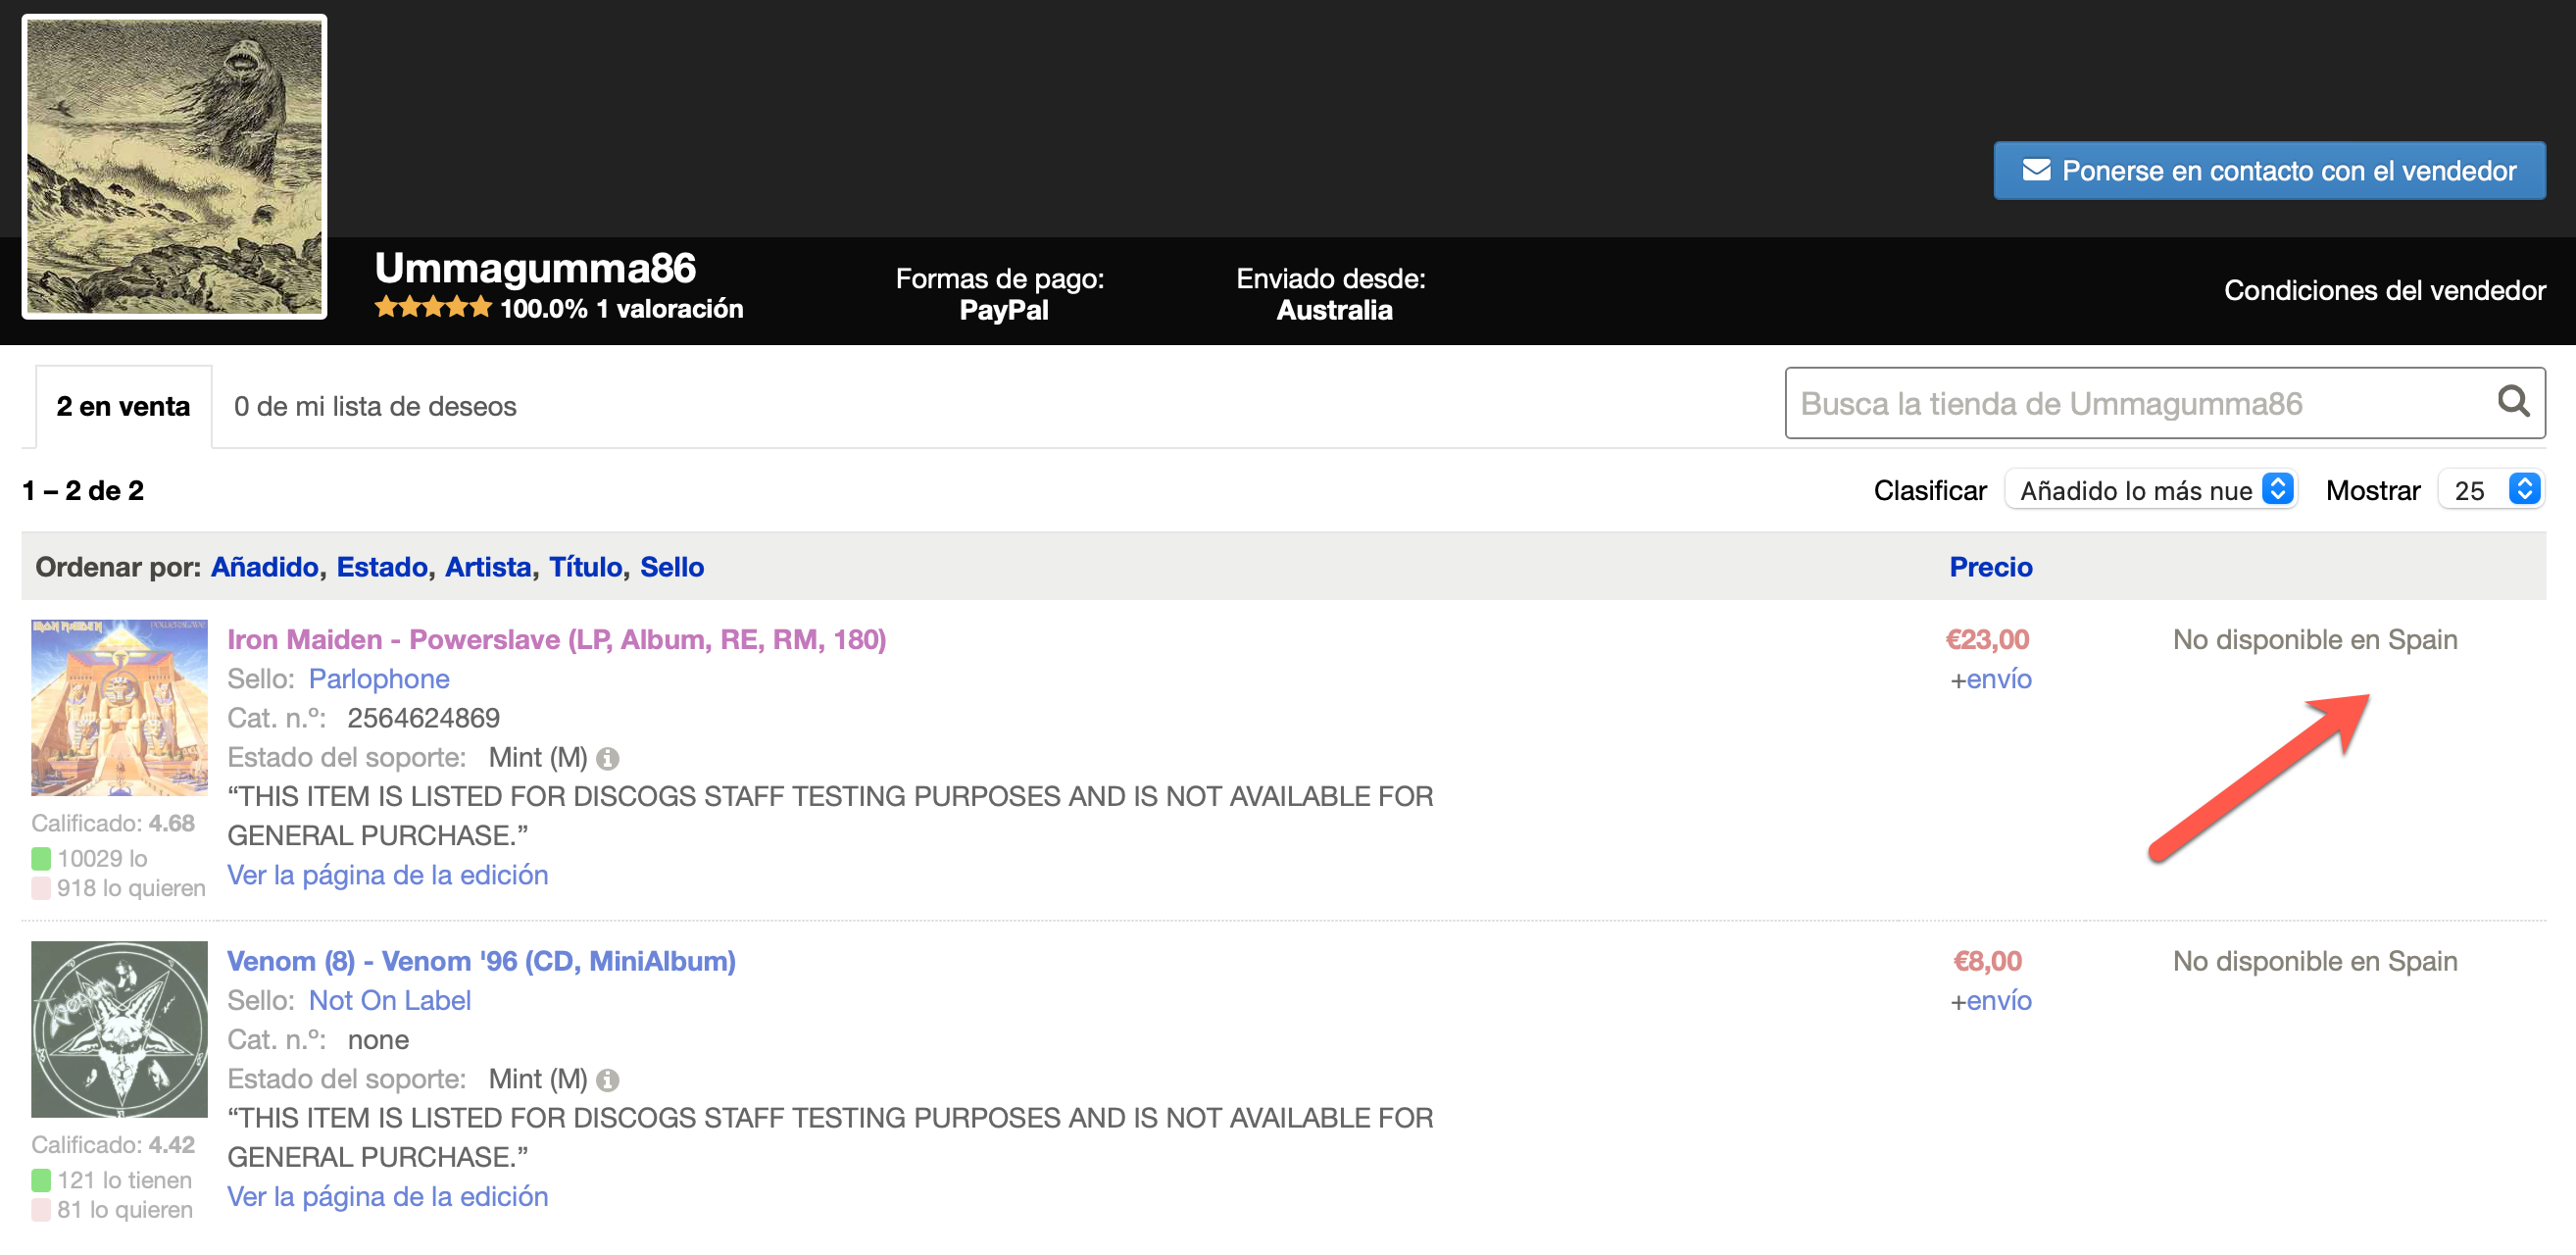Click '918 lo quieren' text
Screen dimensions: 2576x1255
131,889
